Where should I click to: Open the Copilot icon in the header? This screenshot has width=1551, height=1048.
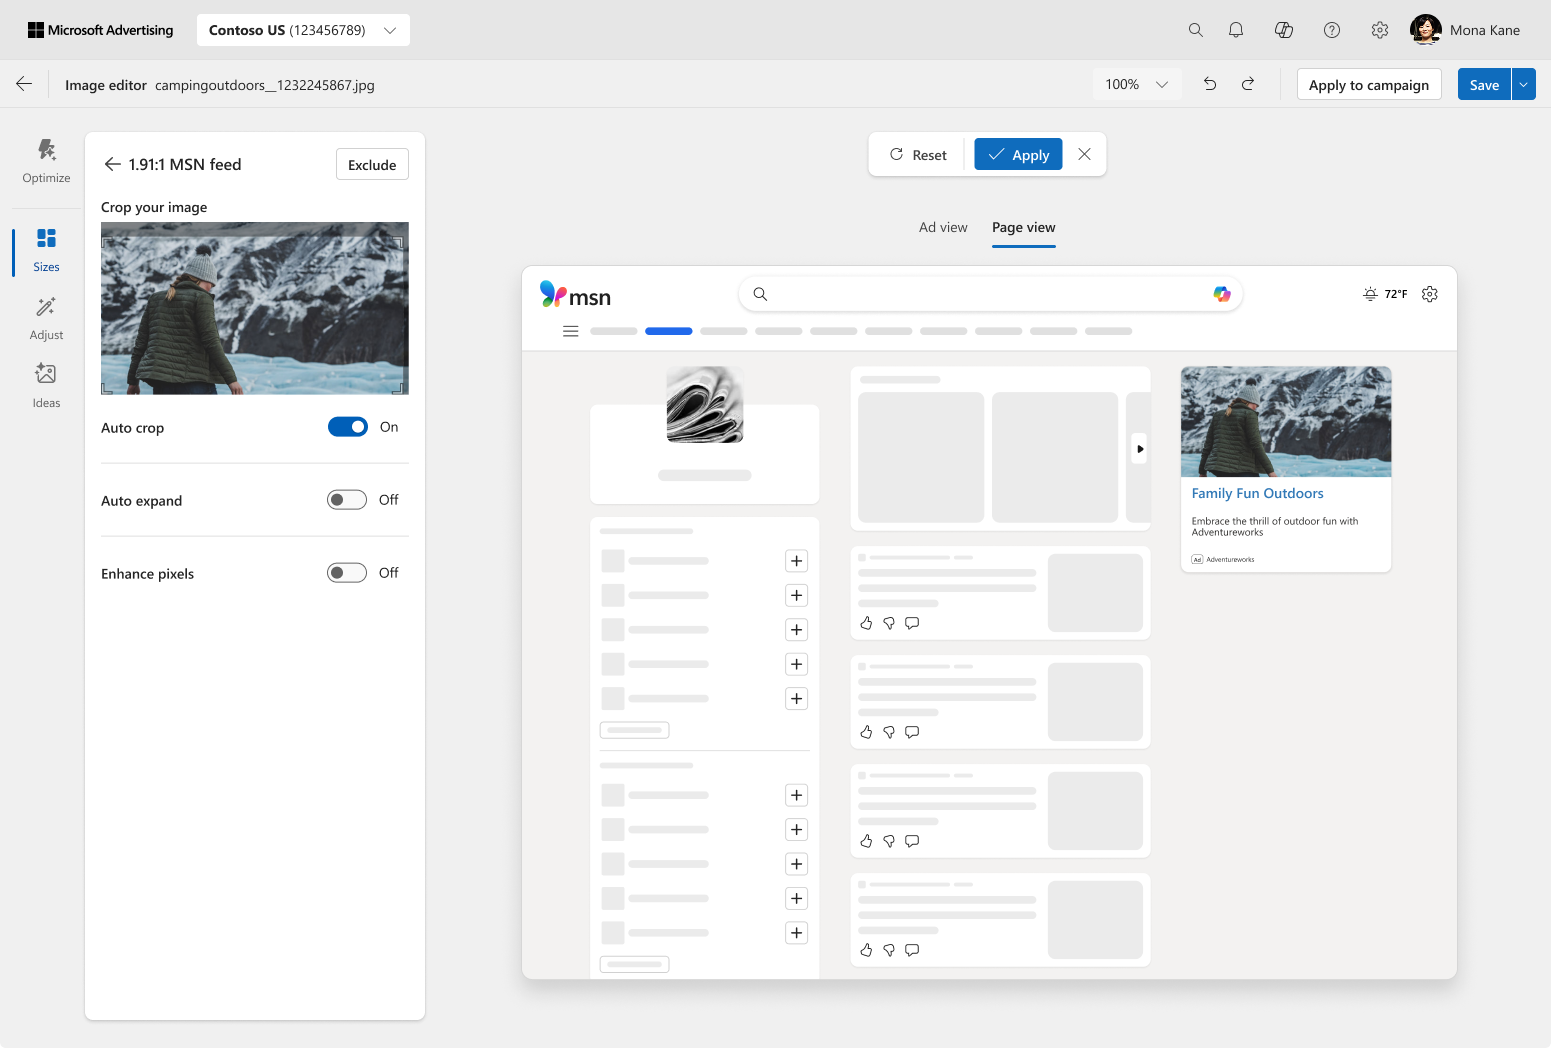tap(1284, 30)
